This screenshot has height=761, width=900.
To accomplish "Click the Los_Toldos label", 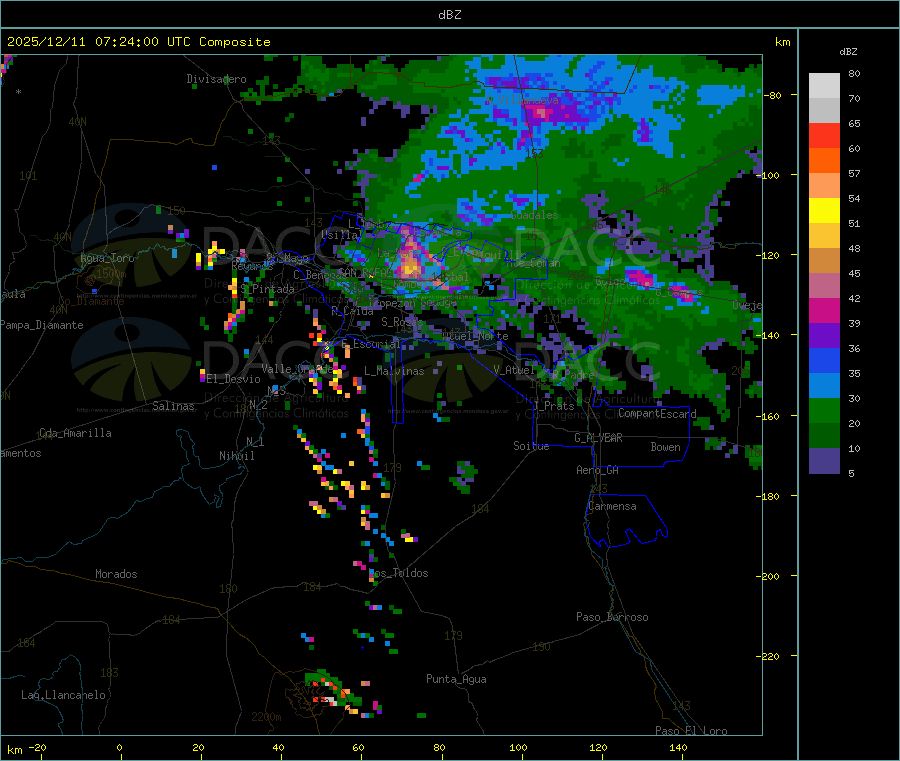I will (399, 573).
